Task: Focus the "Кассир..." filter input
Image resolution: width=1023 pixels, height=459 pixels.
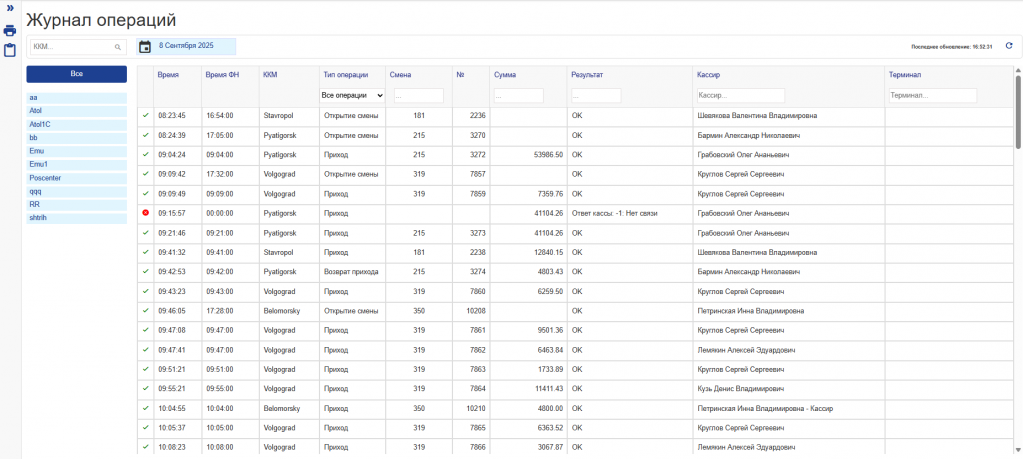Action: point(740,95)
